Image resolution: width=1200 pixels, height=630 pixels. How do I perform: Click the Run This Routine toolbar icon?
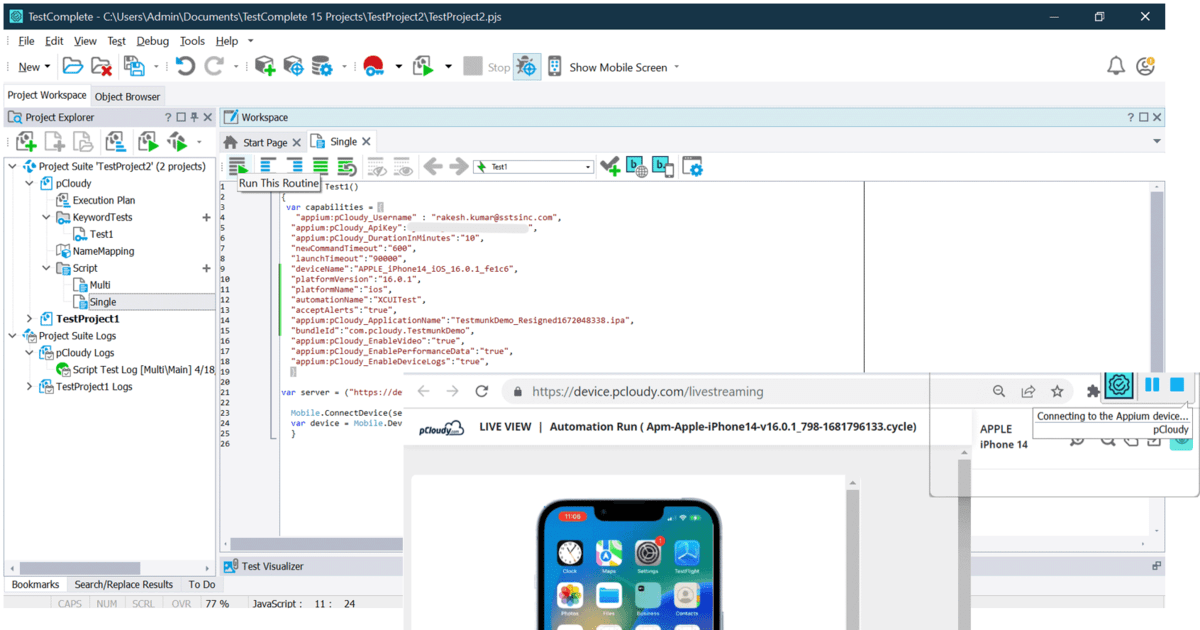click(237, 167)
